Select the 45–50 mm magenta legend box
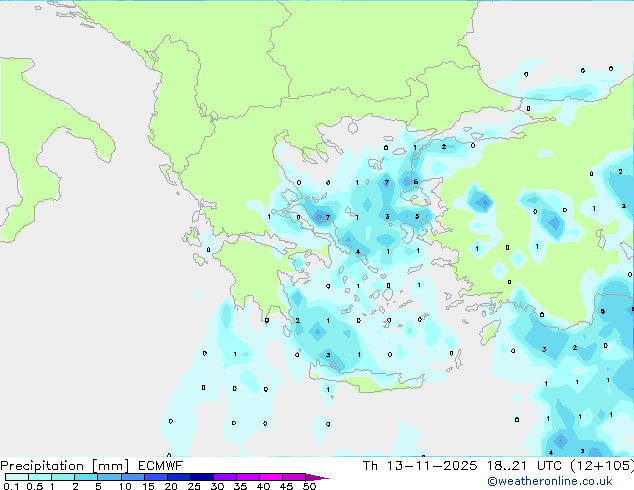The width and height of the screenshot is (634, 490). pyautogui.click(x=294, y=477)
